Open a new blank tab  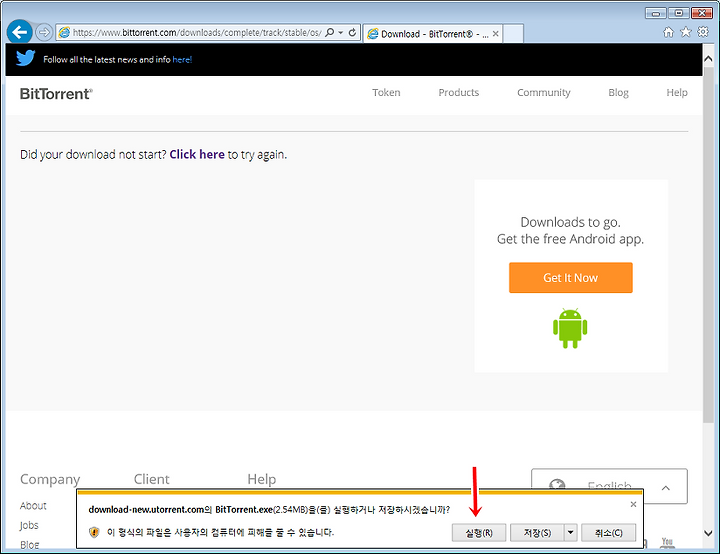click(513, 34)
